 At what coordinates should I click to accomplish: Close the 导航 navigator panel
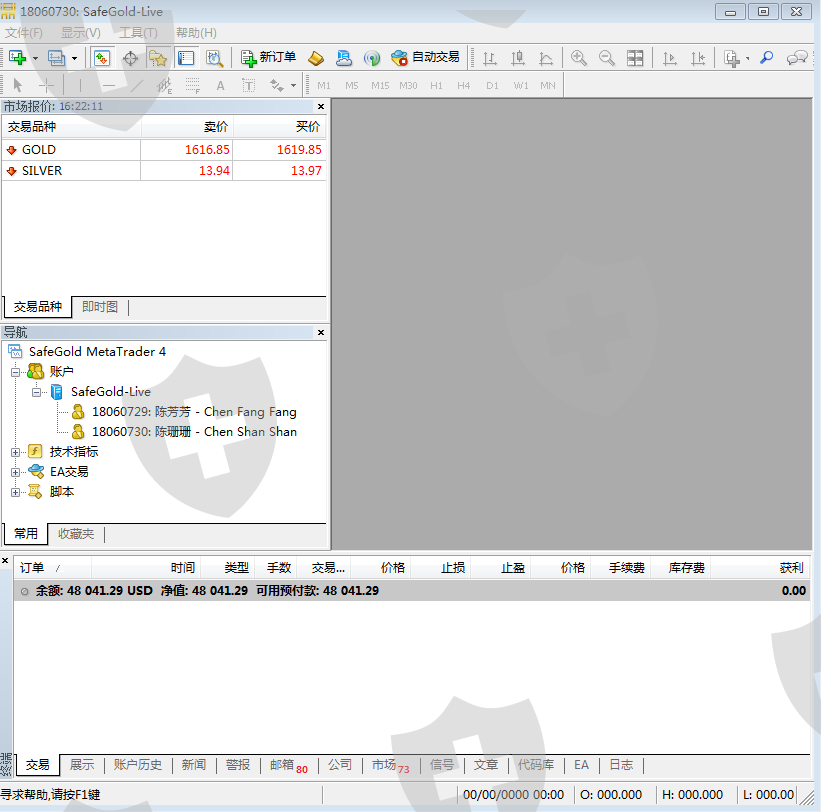tap(321, 332)
